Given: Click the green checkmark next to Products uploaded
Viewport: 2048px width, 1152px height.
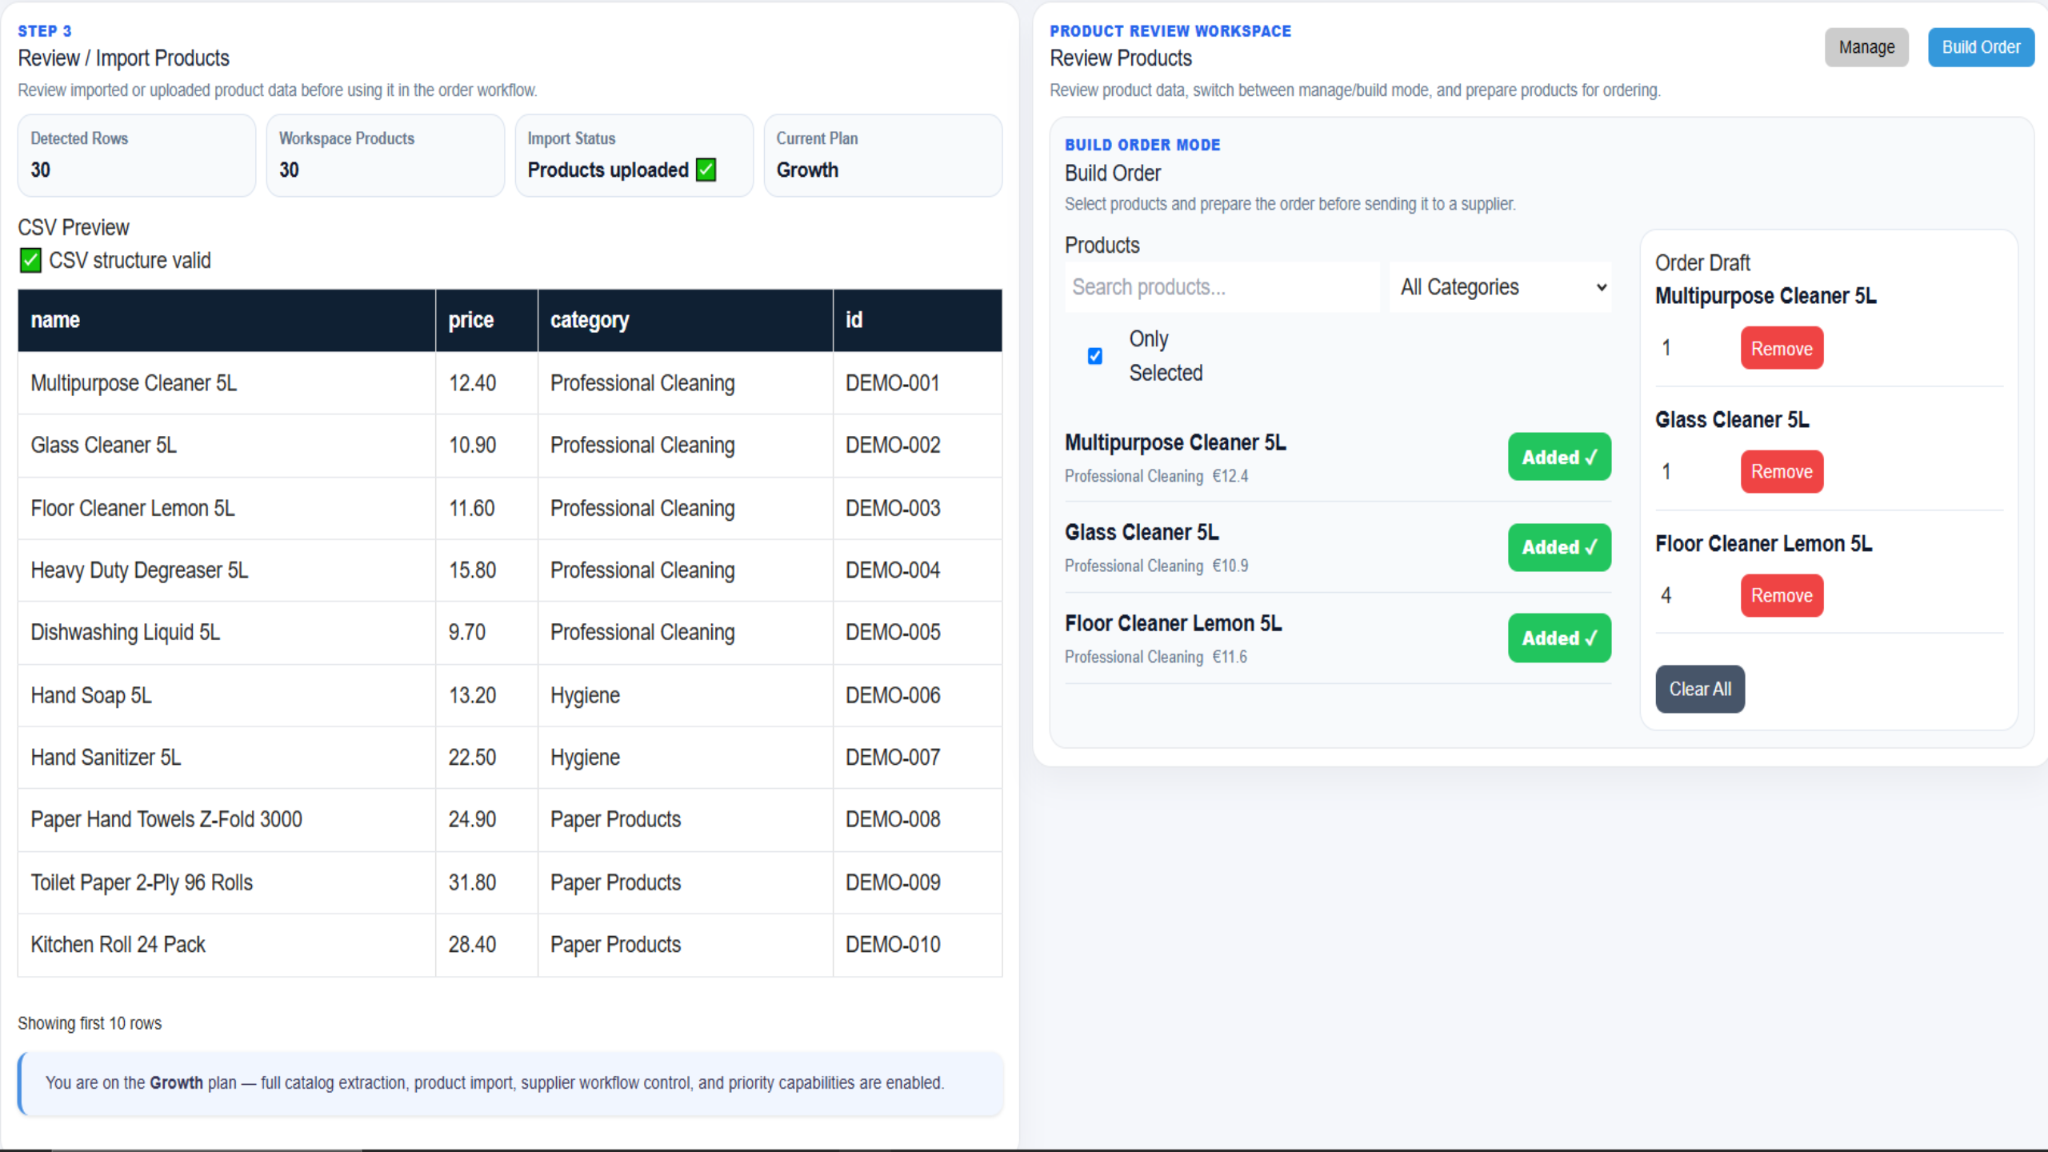Looking at the screenshot, I should pyautogui.click(x=706, y=170).
